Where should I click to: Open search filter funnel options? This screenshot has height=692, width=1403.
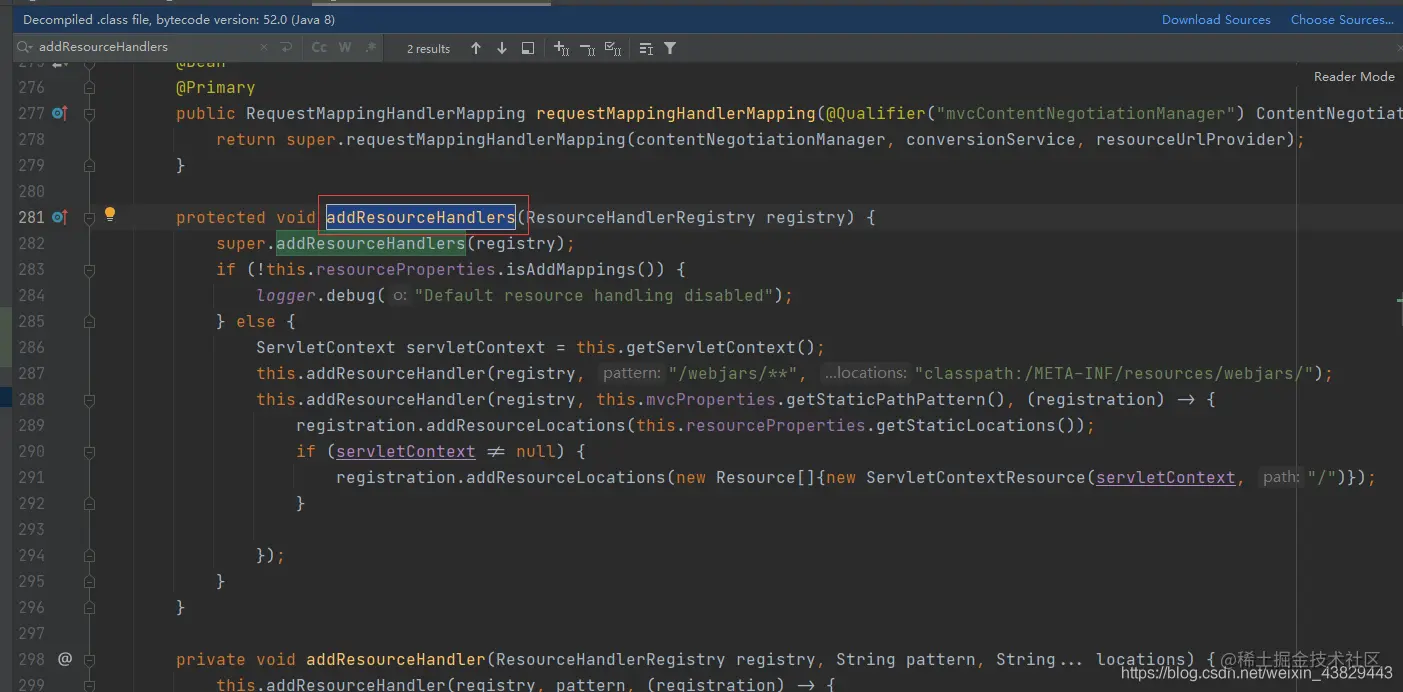tap(670, 48)
